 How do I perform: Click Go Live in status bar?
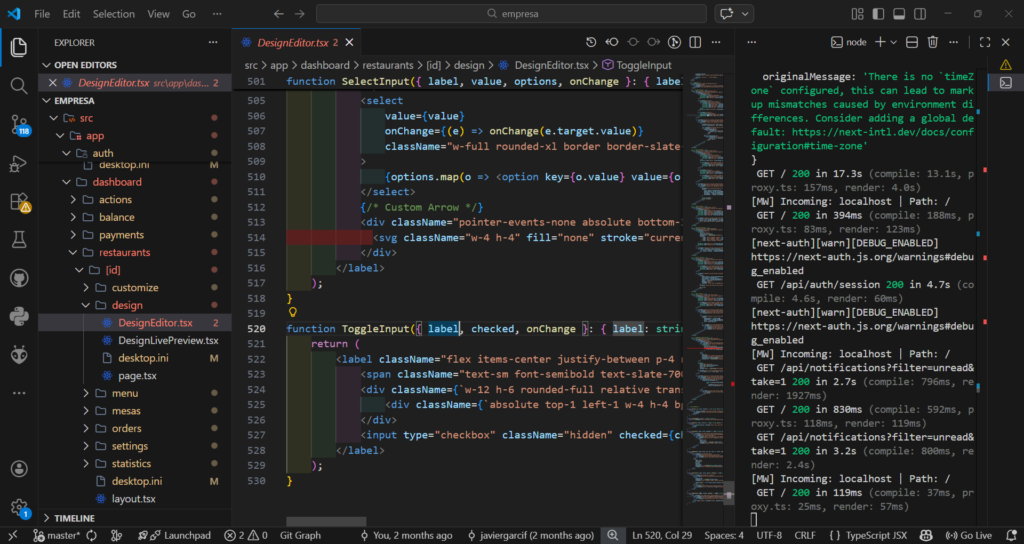[x=969, y=535]
